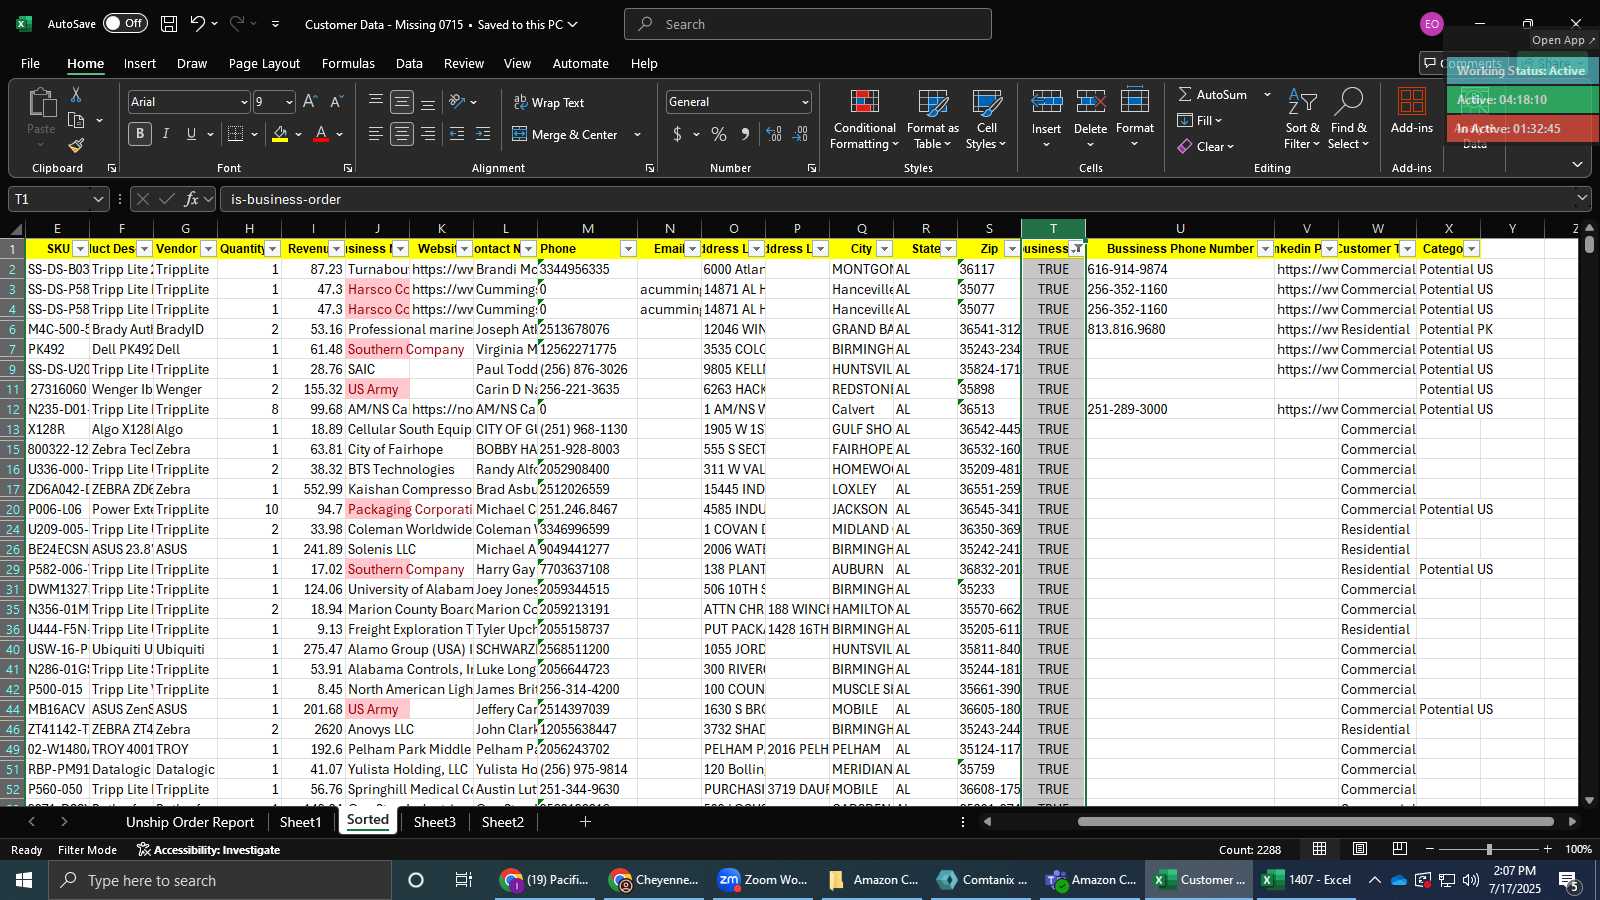The width and height of the screenshot is (1600, 900).
Task: Toggle Align Right
Action: [x=428, y=134]
